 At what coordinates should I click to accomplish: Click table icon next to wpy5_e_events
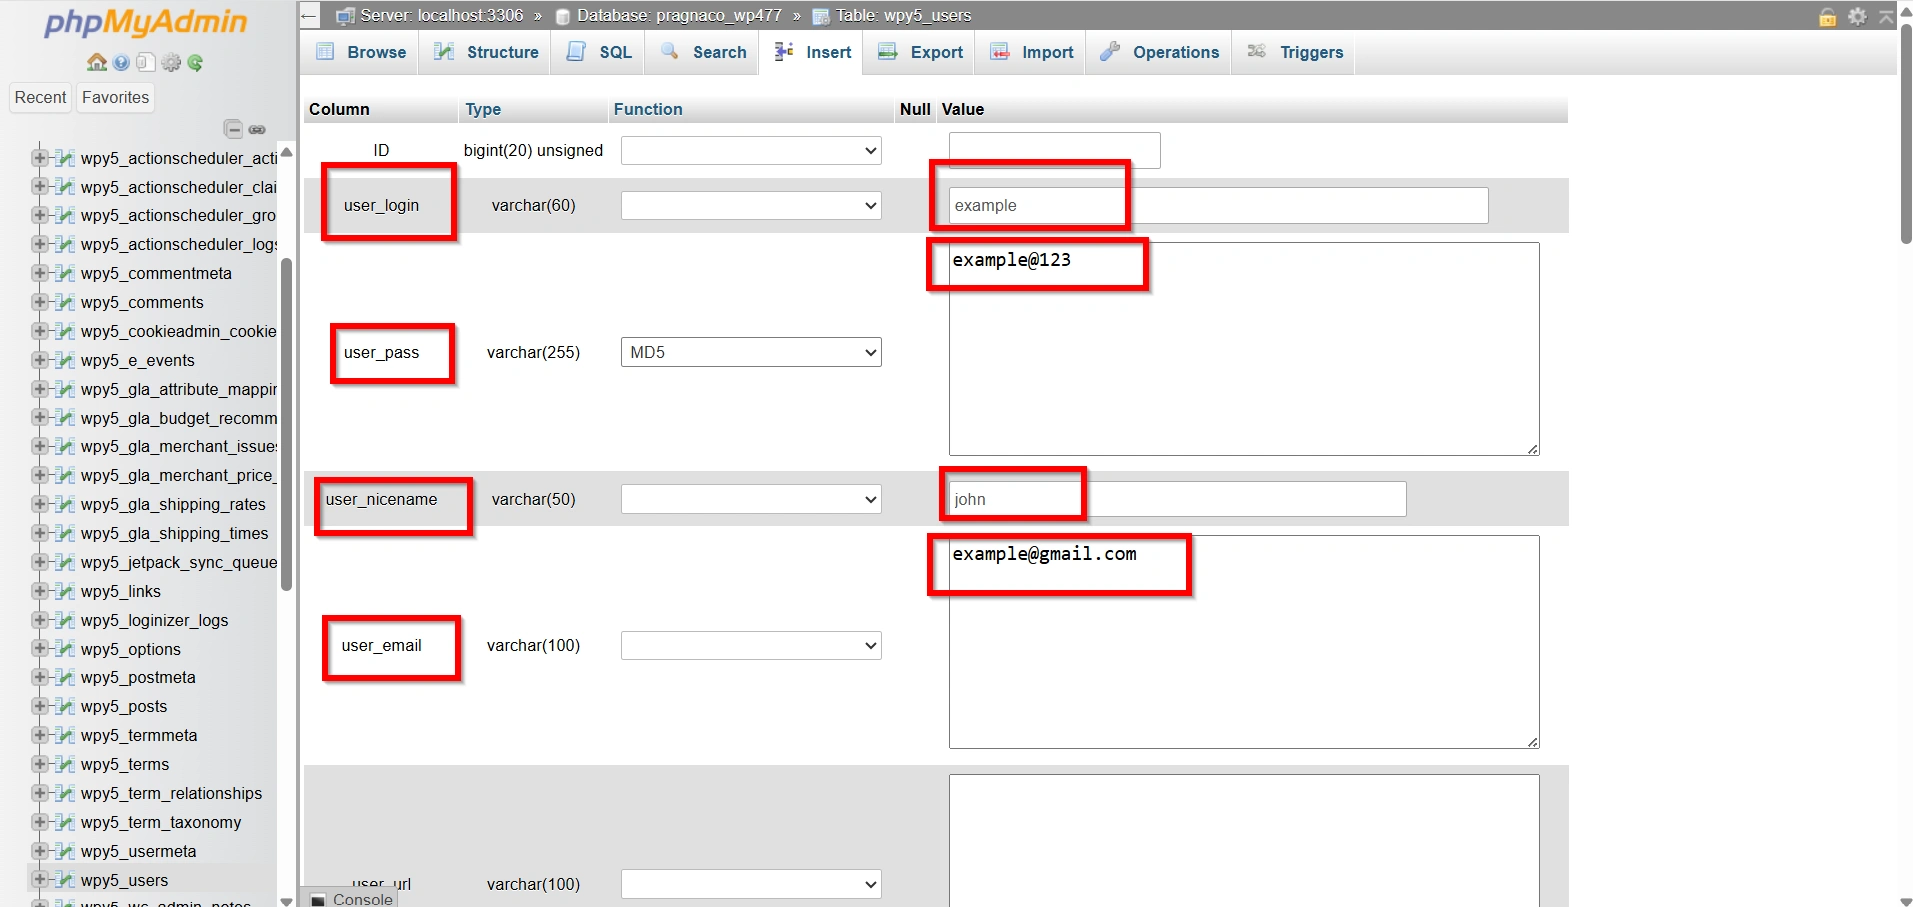point(65,360)
